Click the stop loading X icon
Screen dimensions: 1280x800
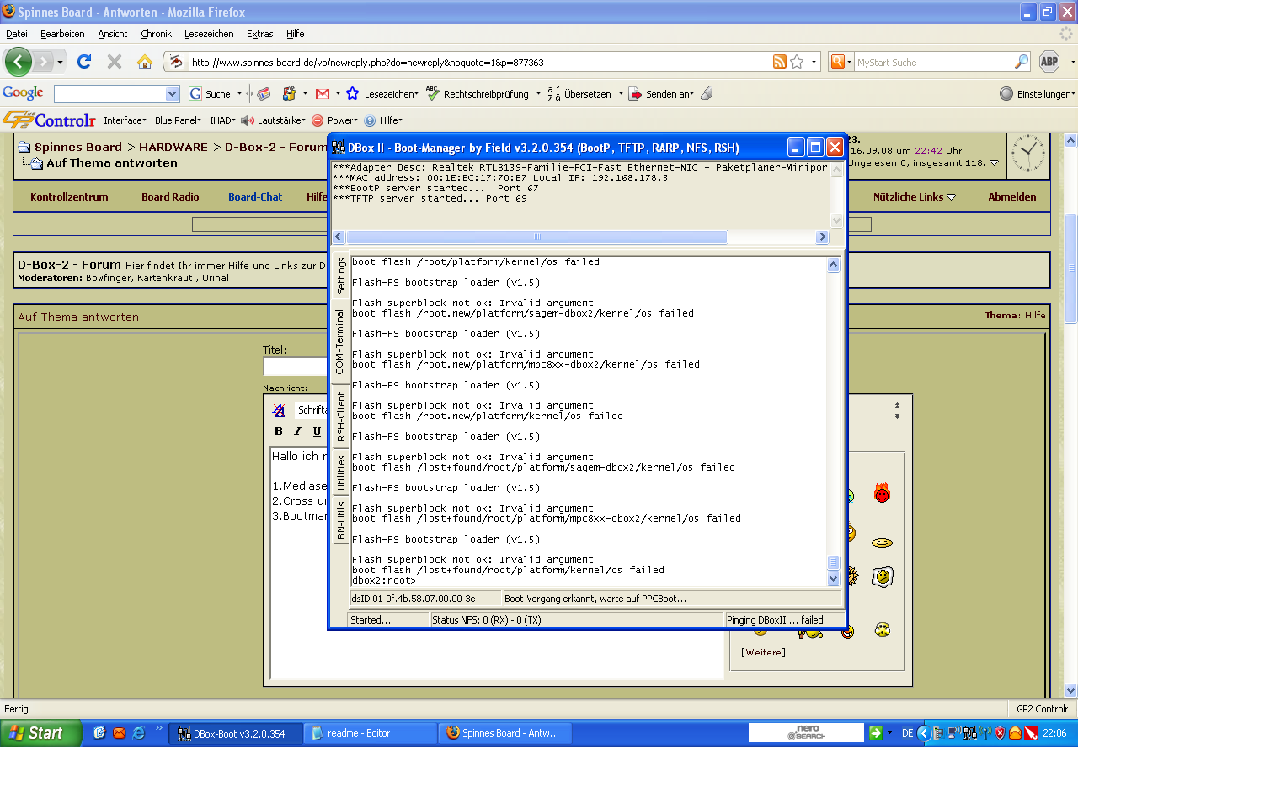(114, 62)
